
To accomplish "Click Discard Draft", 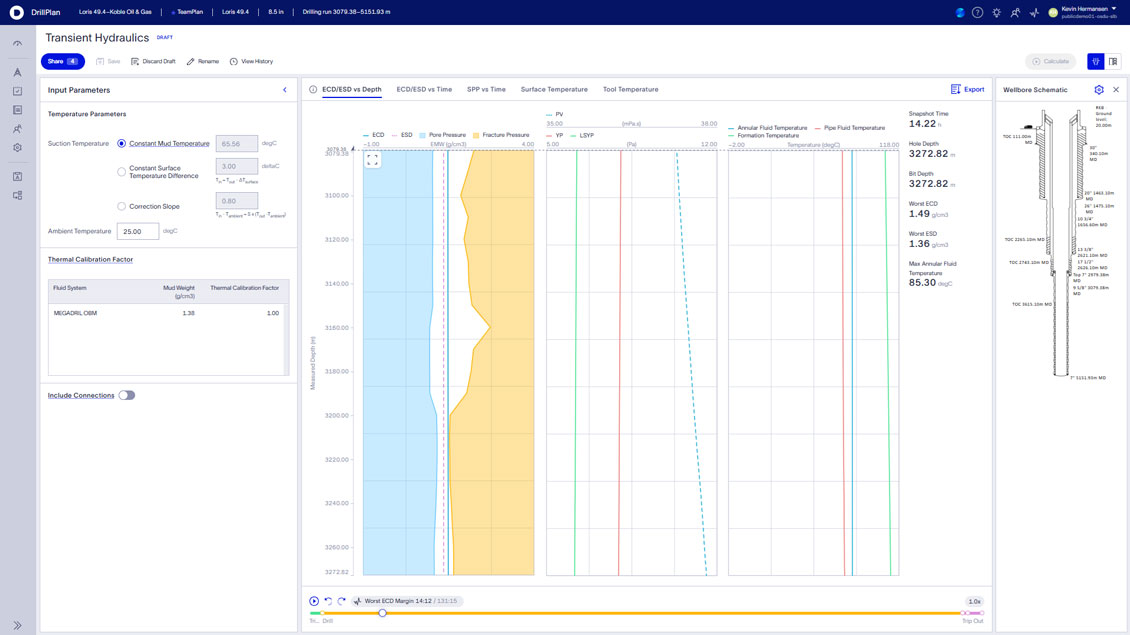I will pos(154,61).
